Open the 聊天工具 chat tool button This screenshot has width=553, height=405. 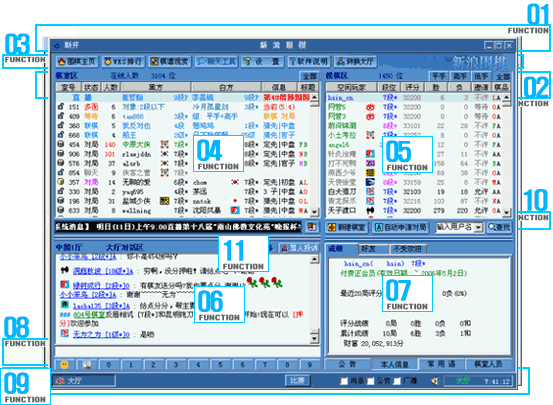216,62
